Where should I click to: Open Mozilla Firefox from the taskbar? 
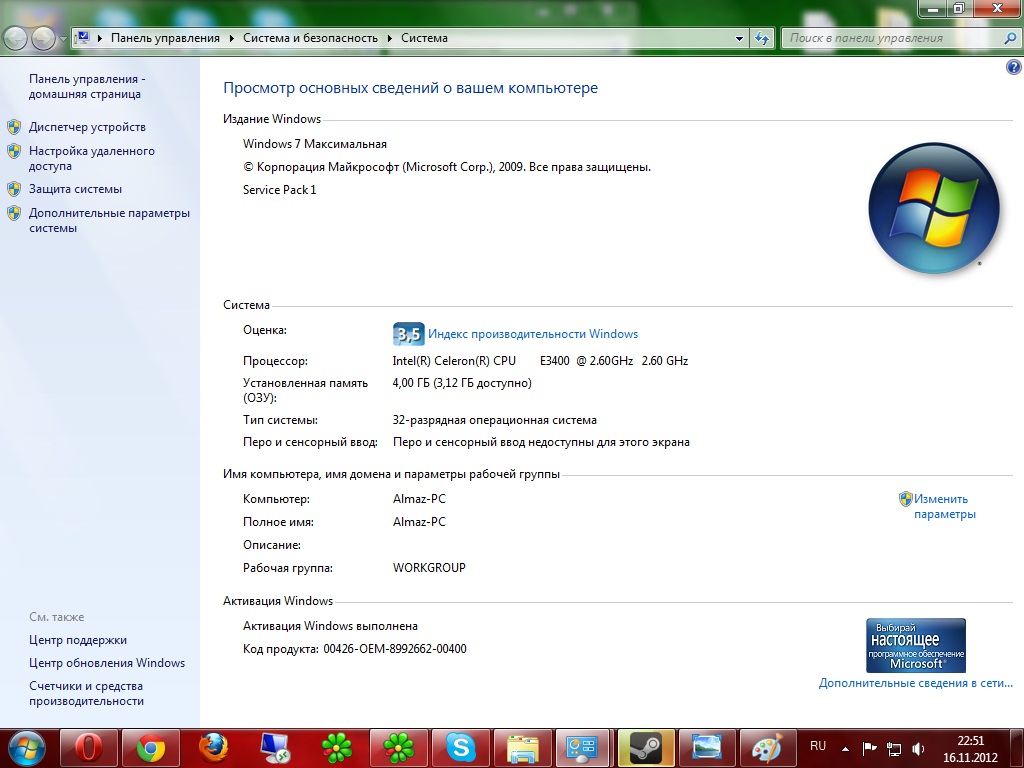(213, 748)
